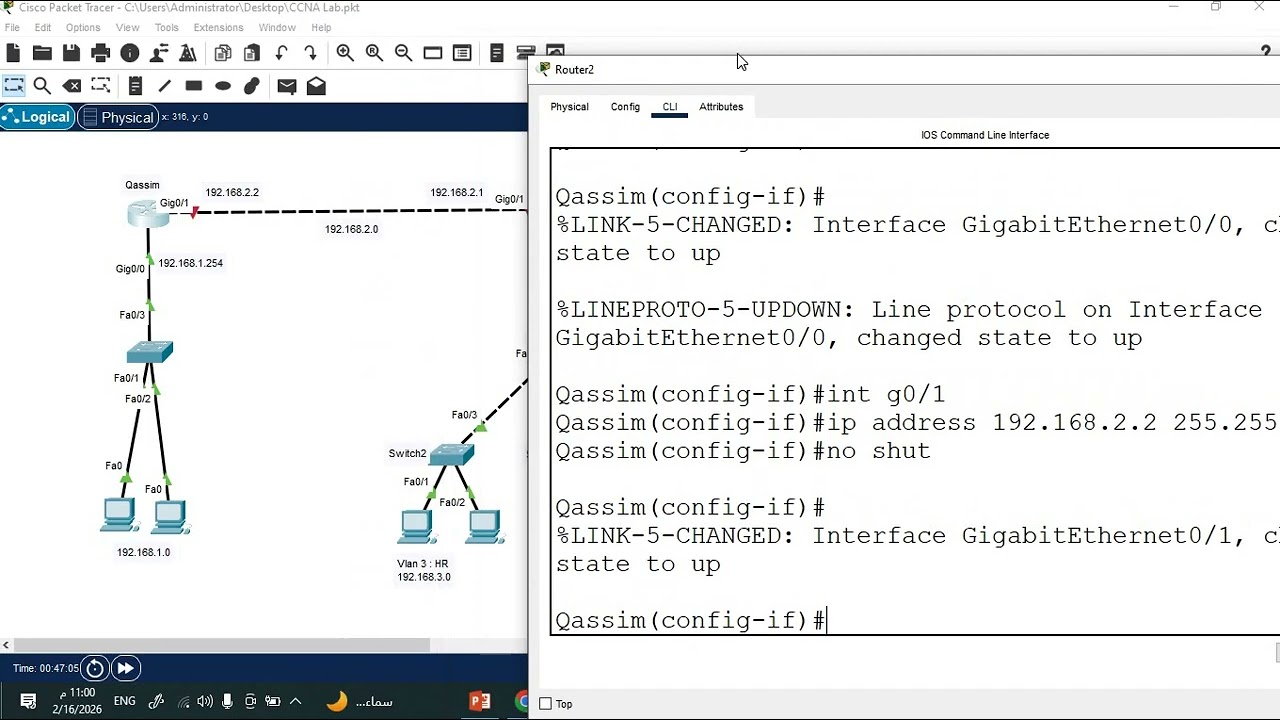Open the Extensions menu
The width and height of the screenshot is (1280, 720).
coord(218,28)
